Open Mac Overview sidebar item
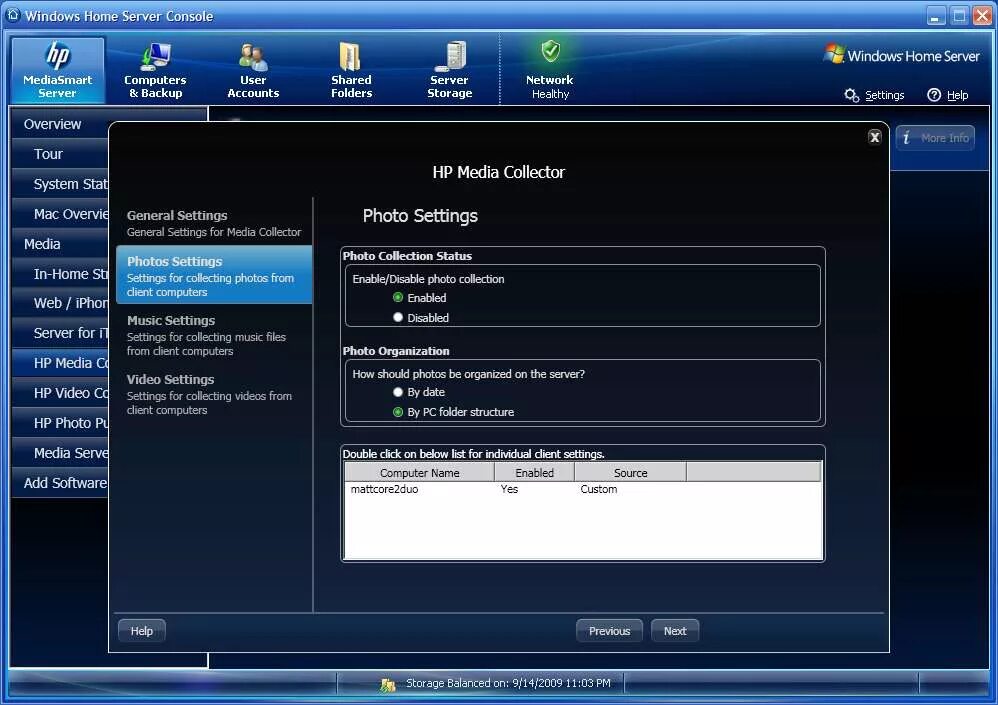Screen dimensions: 998x705 coord(60,214)
